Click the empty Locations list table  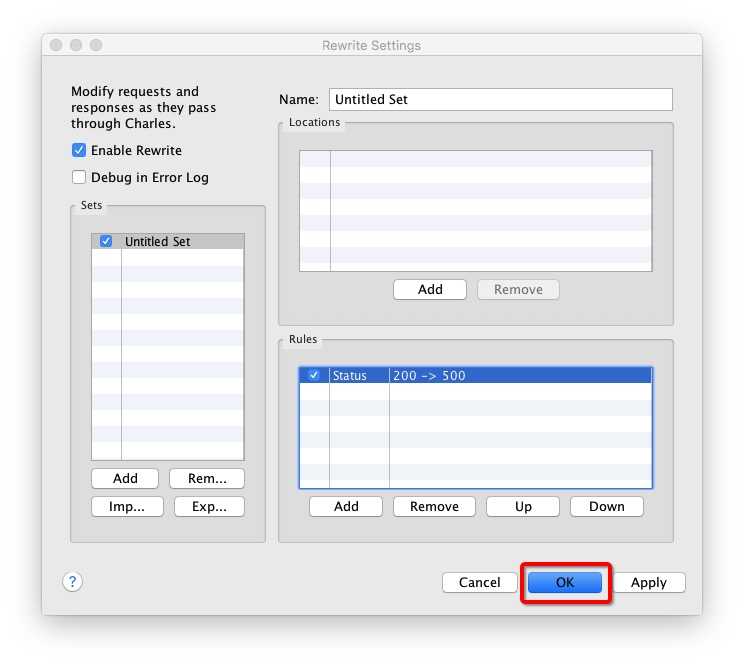point(475,211)
